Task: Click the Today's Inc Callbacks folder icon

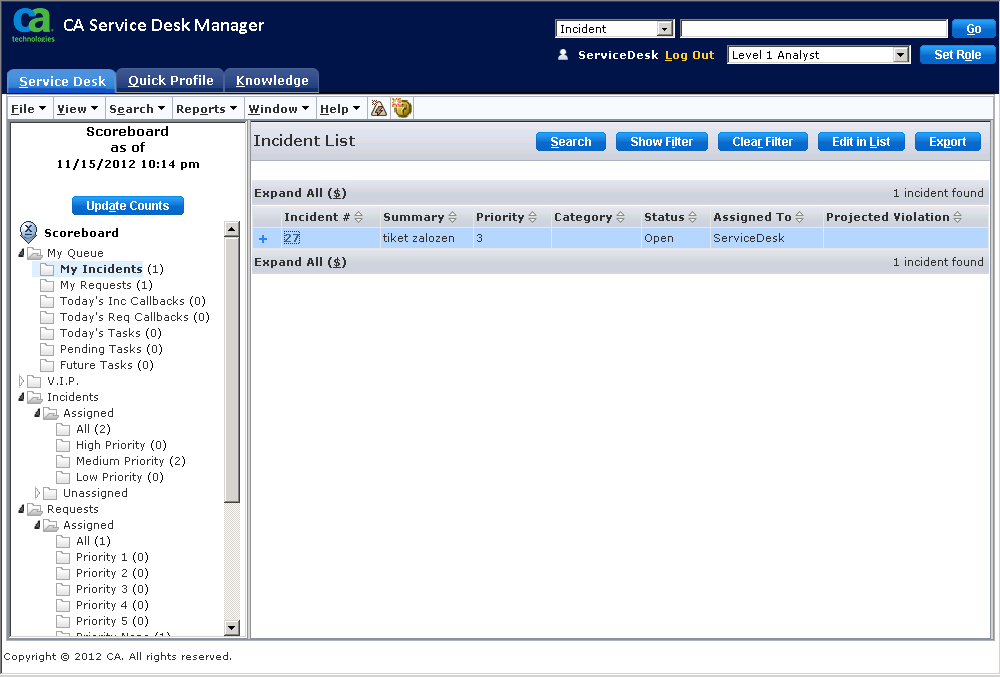Action: click(47, 301)
